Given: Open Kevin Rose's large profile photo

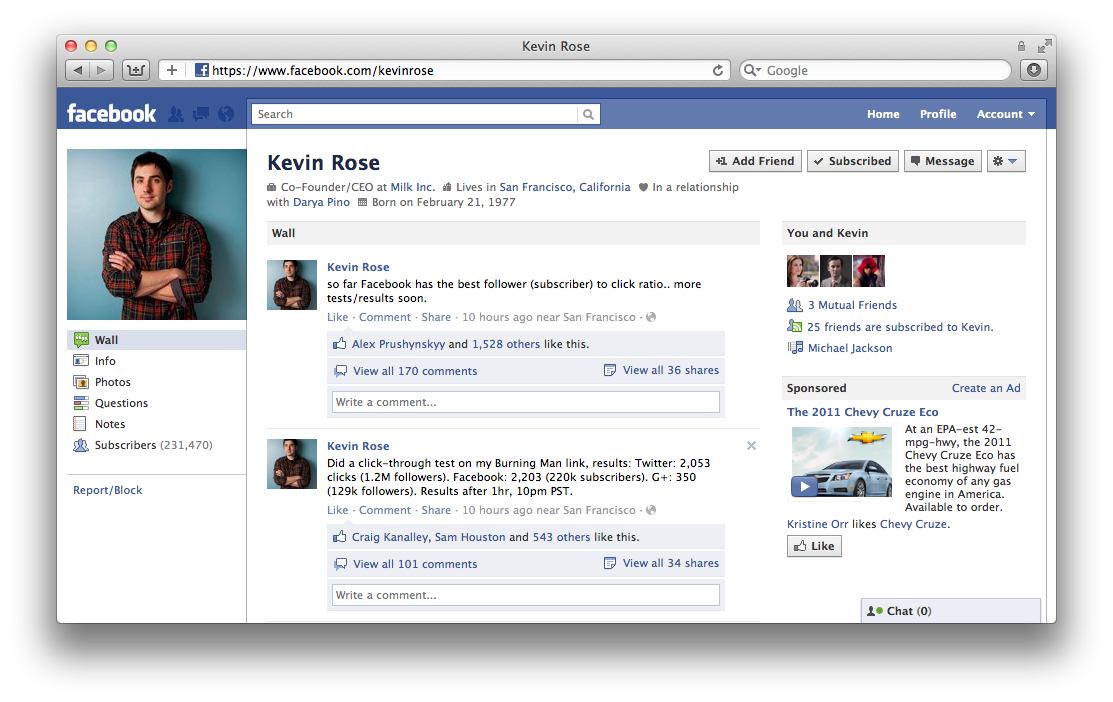Looking at the screenshot, I should (157, 234).
